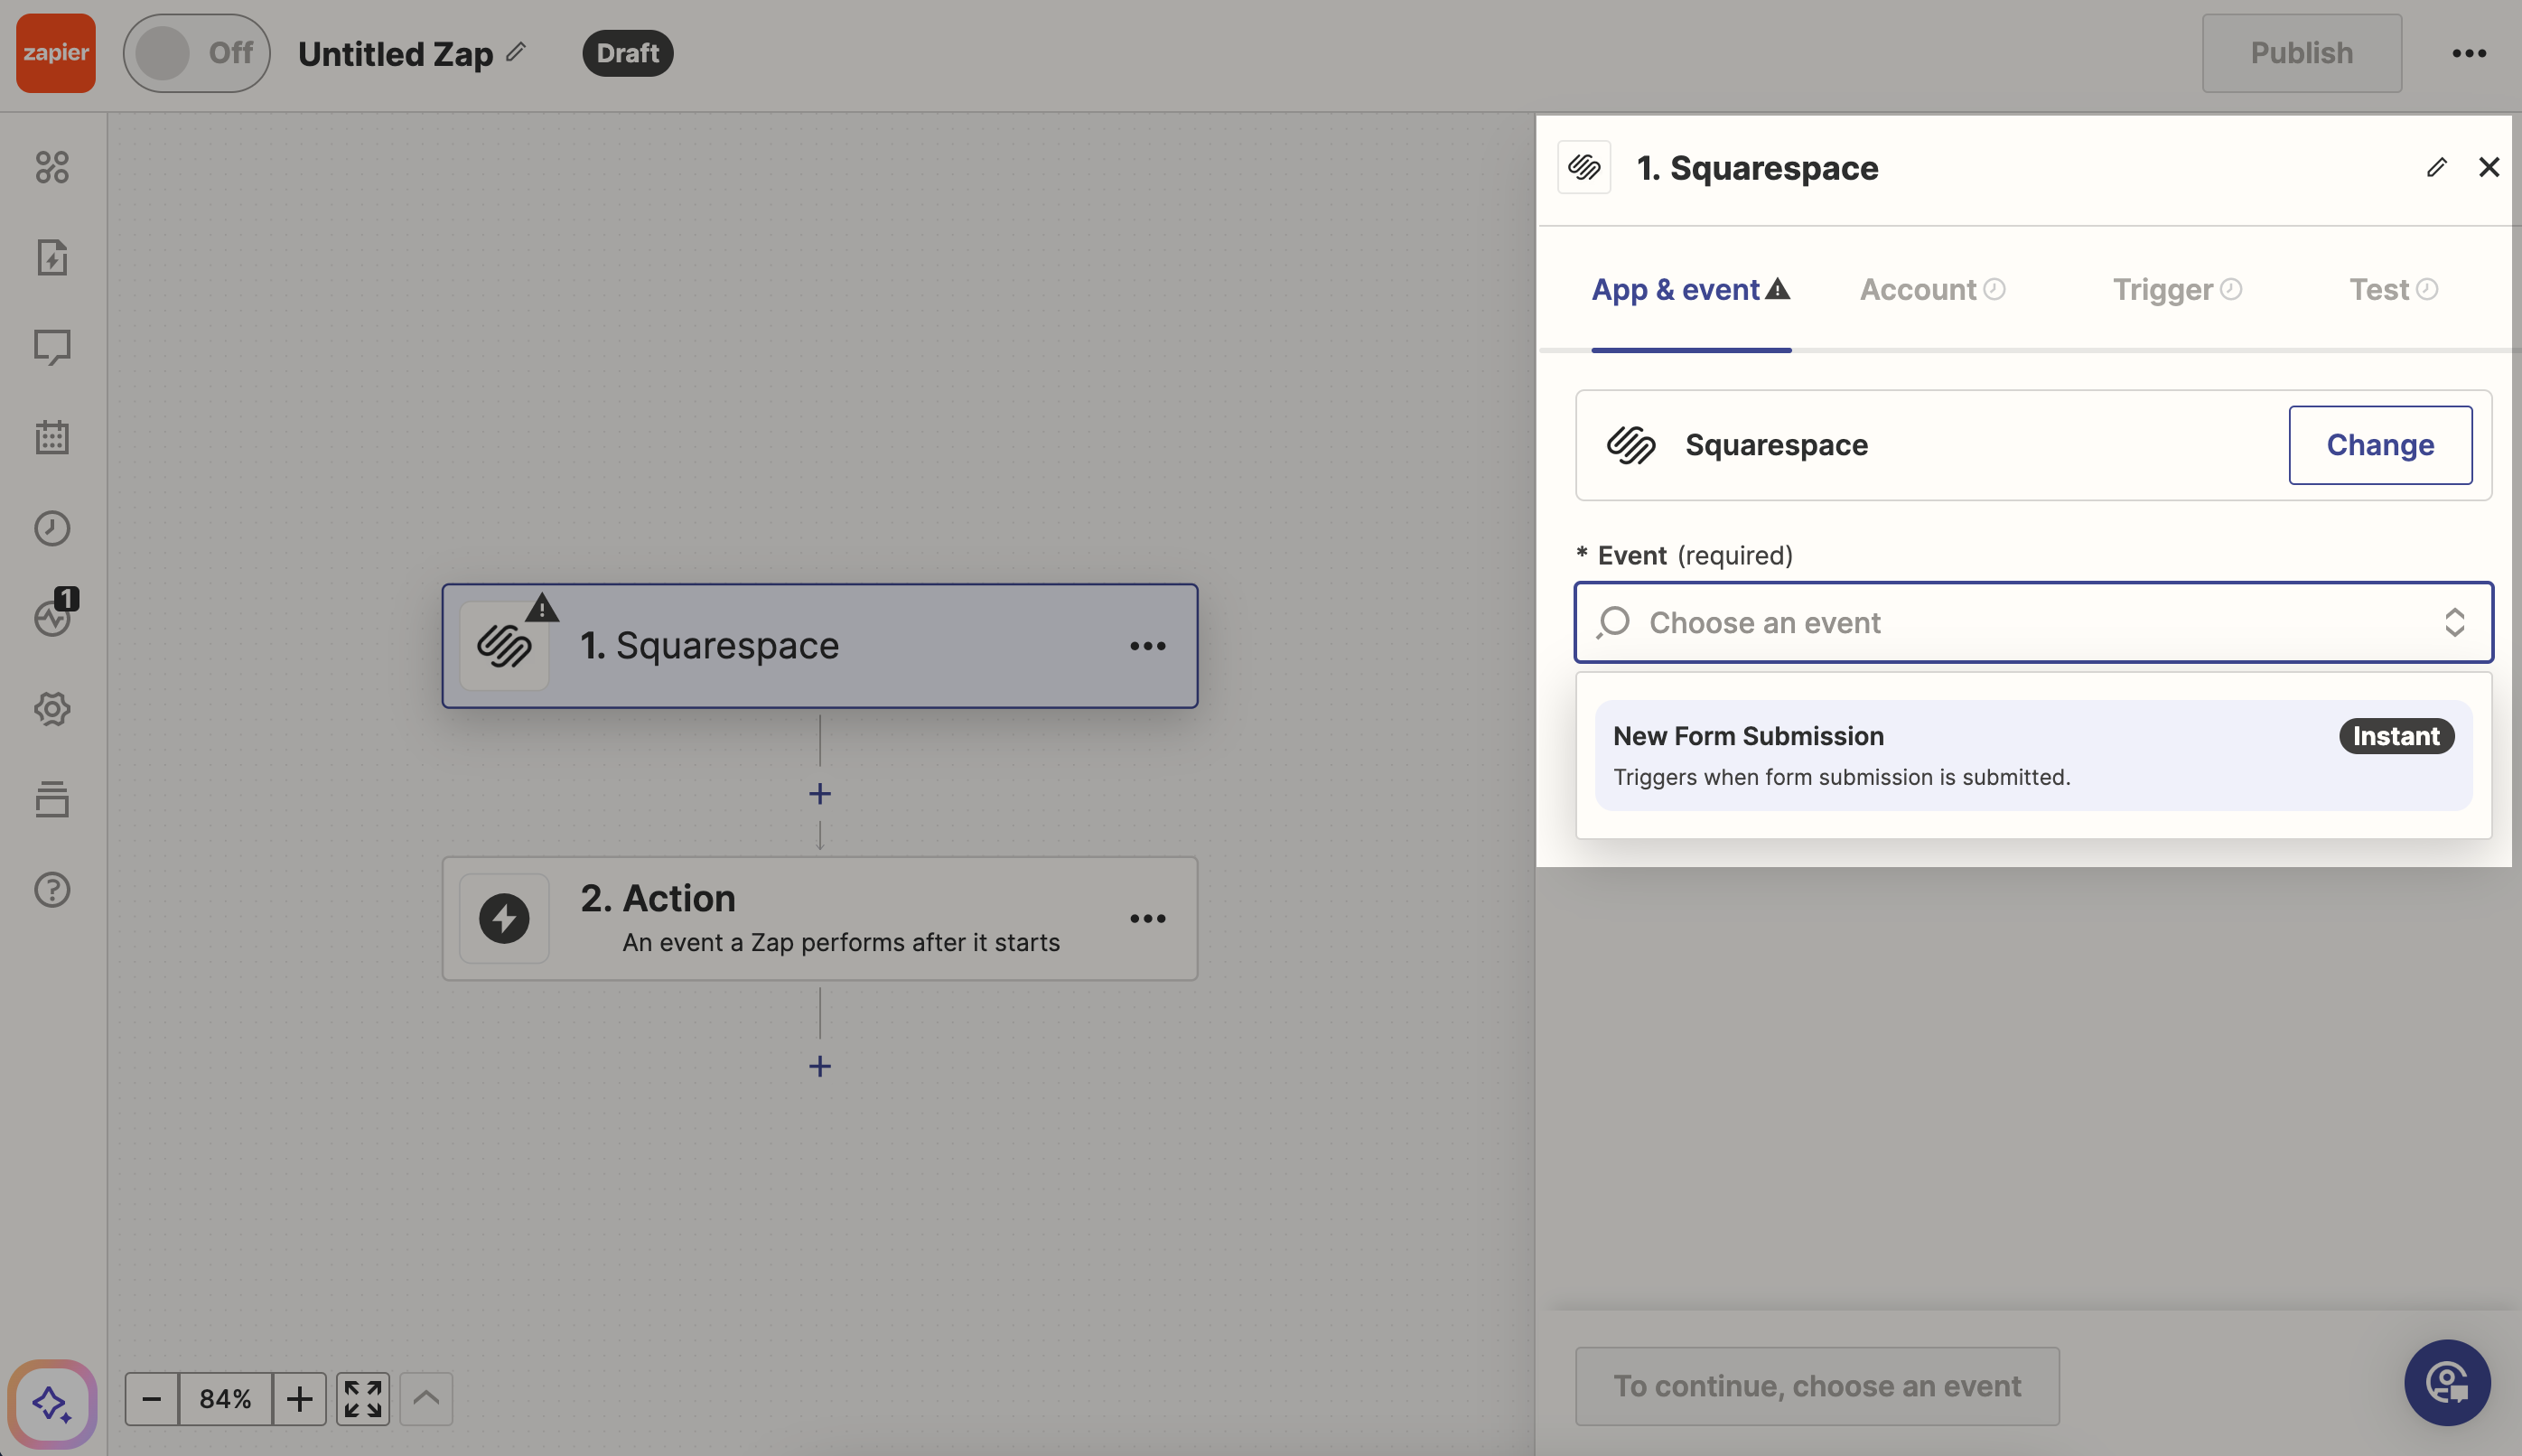Open the status activity icon with badge

tap(52, 617)
